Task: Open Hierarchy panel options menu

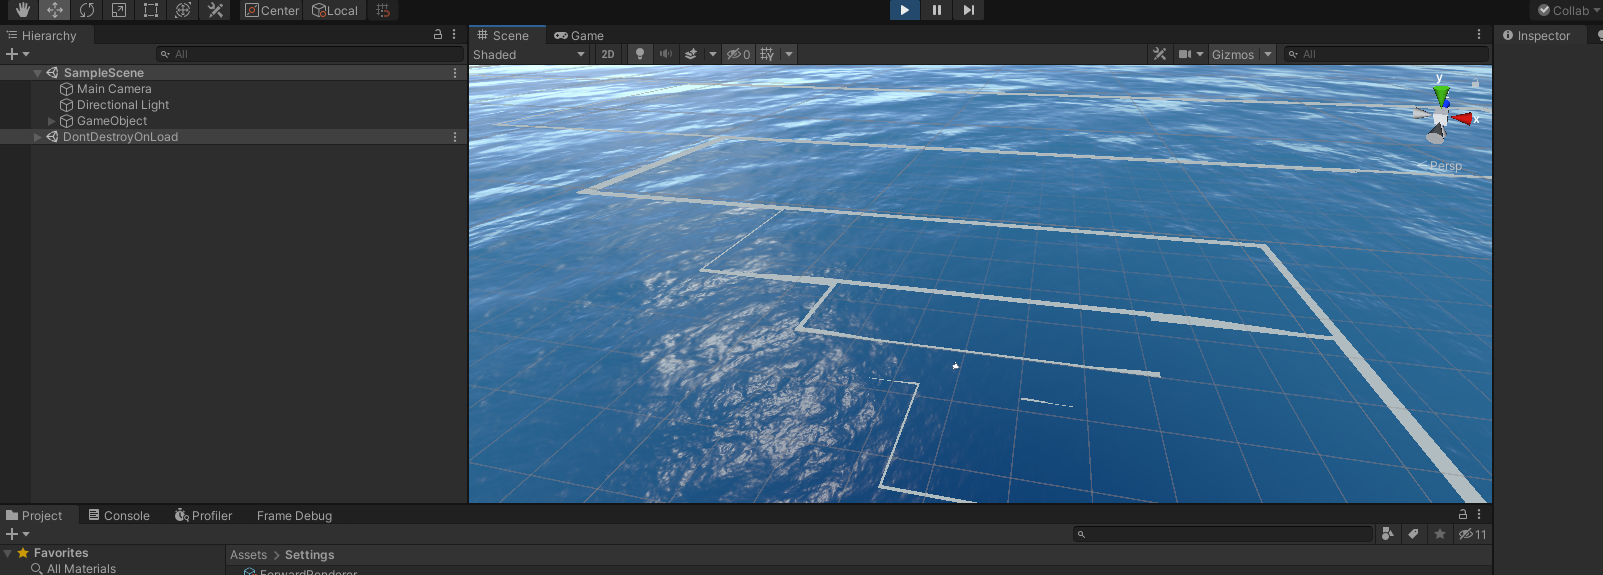Action: [454, 34]
